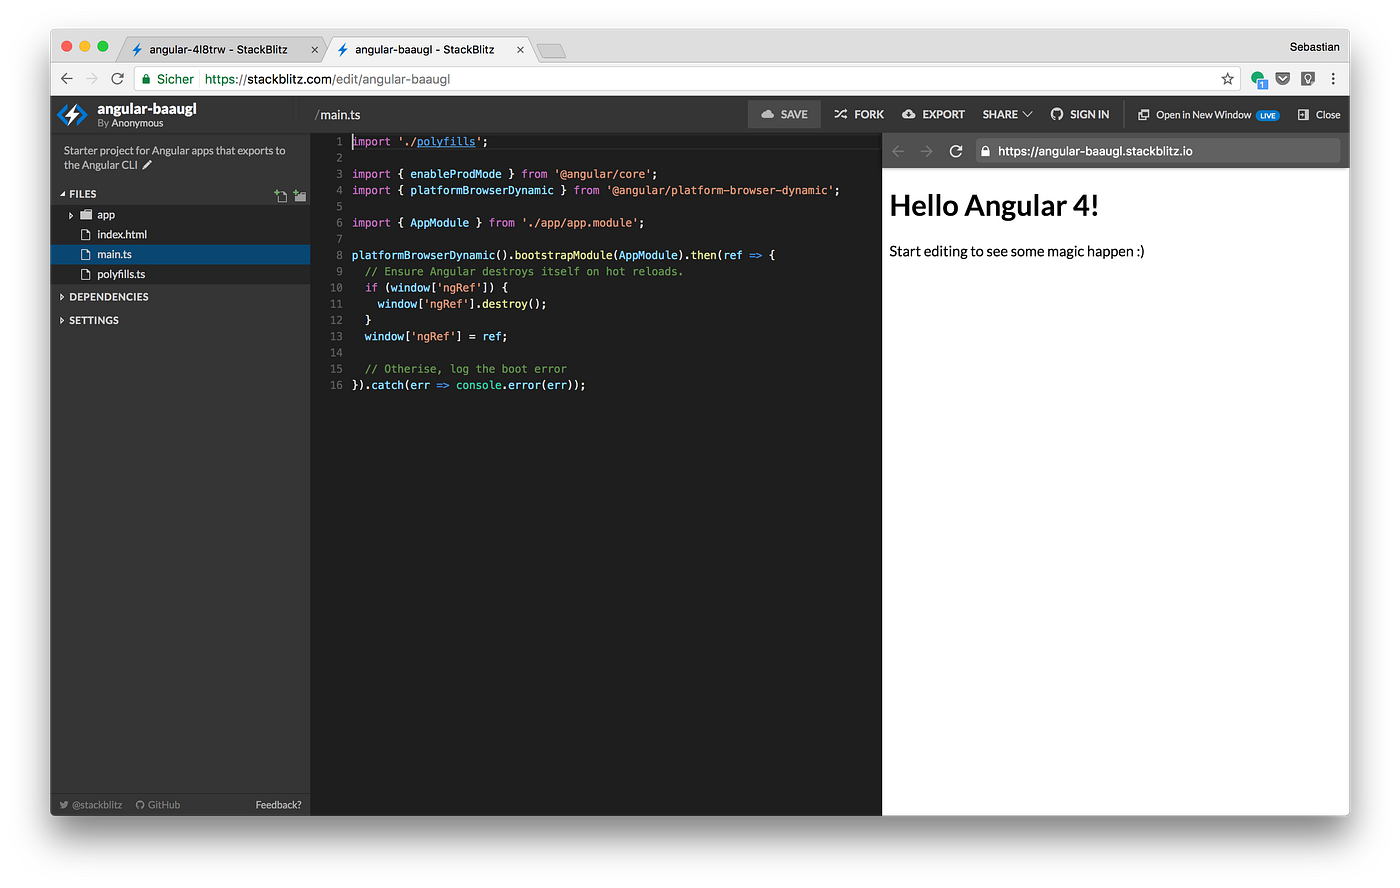Click the Sebastian profile name

click(x=1314, y=47)
